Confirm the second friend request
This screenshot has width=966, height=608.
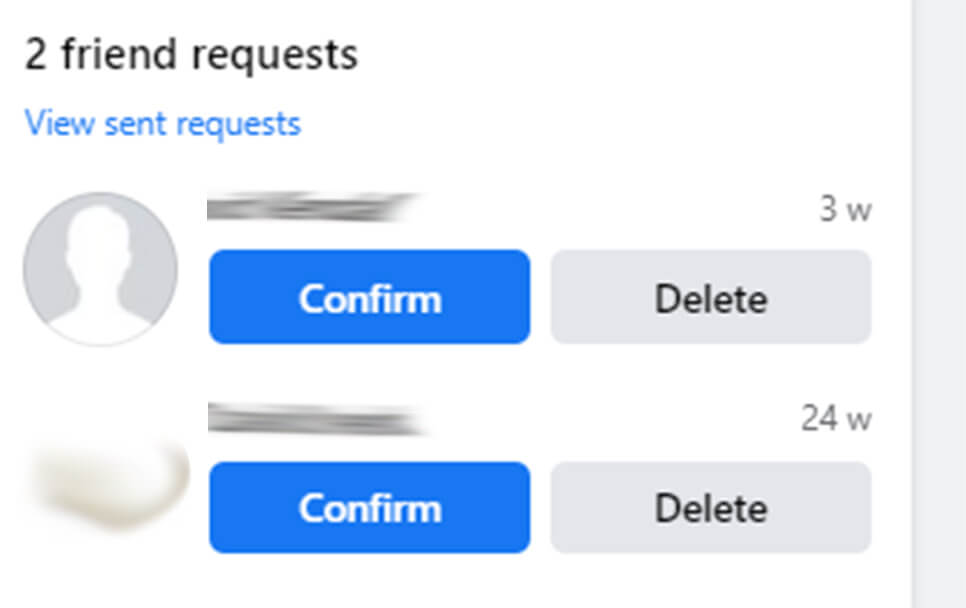pos(368,508)
